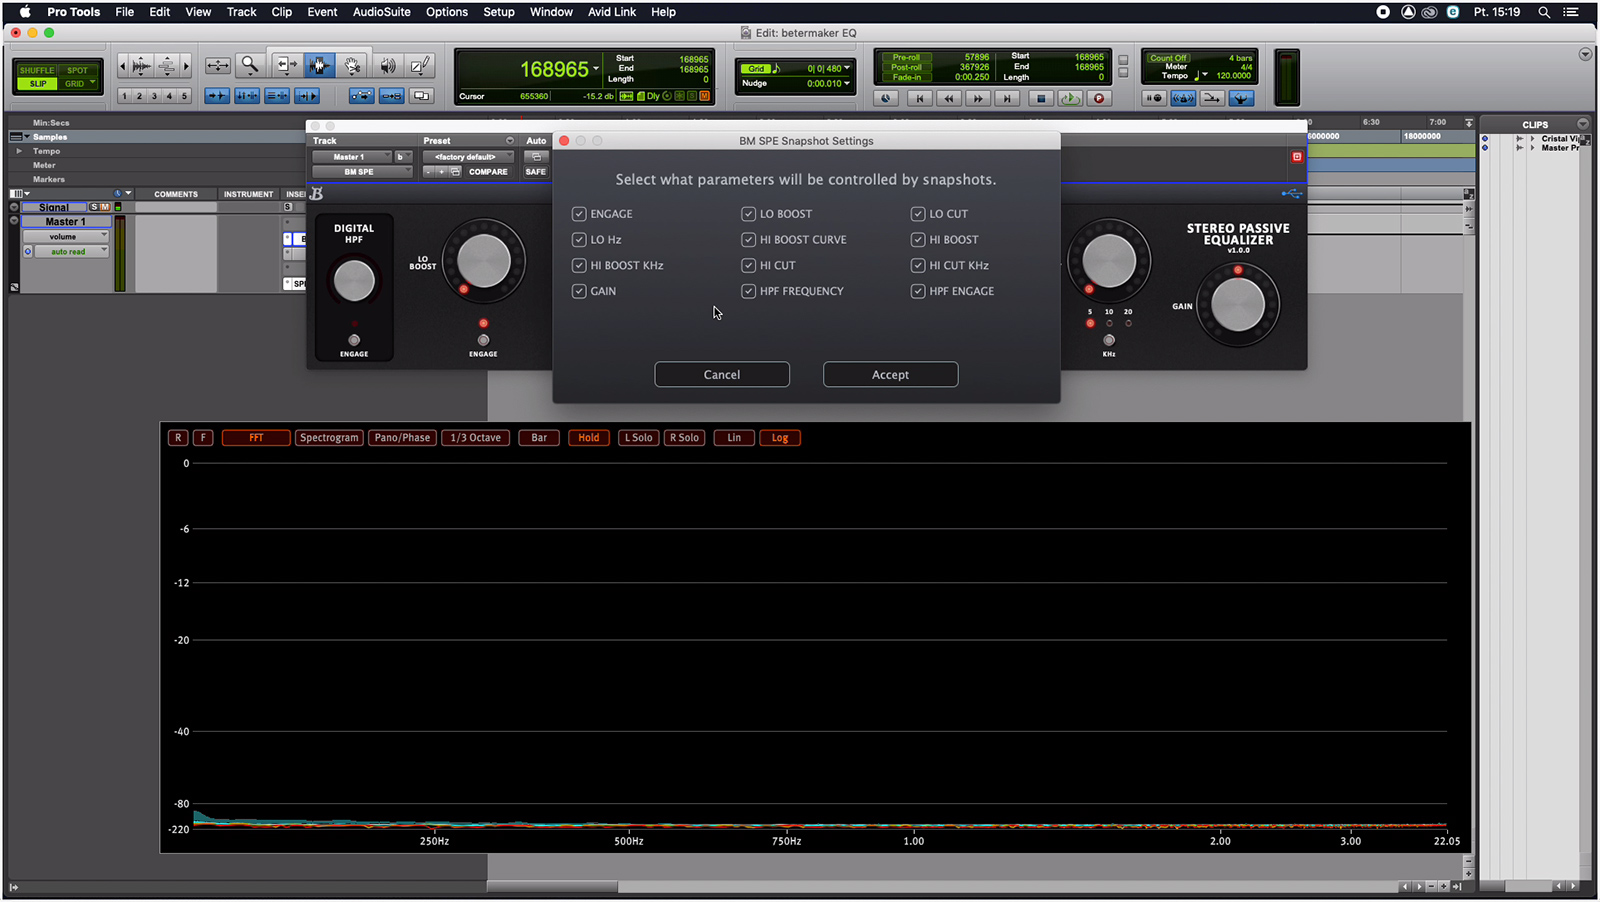Open the Event menu
1600x902 pixels.
click(322, 12)
